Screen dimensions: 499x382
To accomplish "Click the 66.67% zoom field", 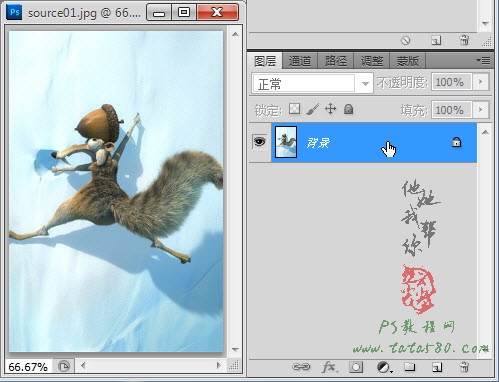I will [28, 367].
